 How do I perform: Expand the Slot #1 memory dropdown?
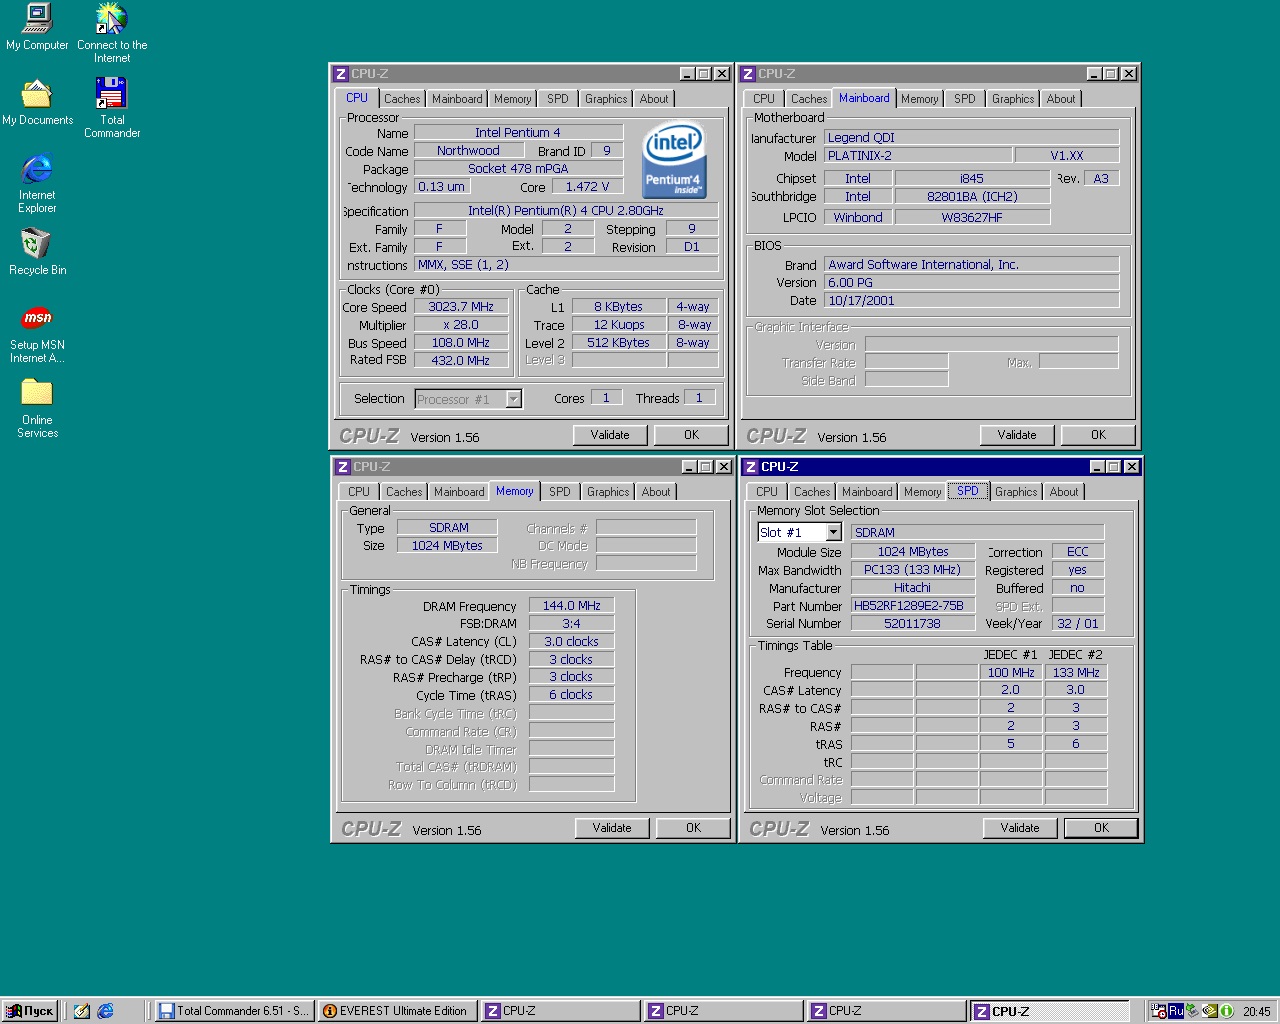click(x=833, y=532)
